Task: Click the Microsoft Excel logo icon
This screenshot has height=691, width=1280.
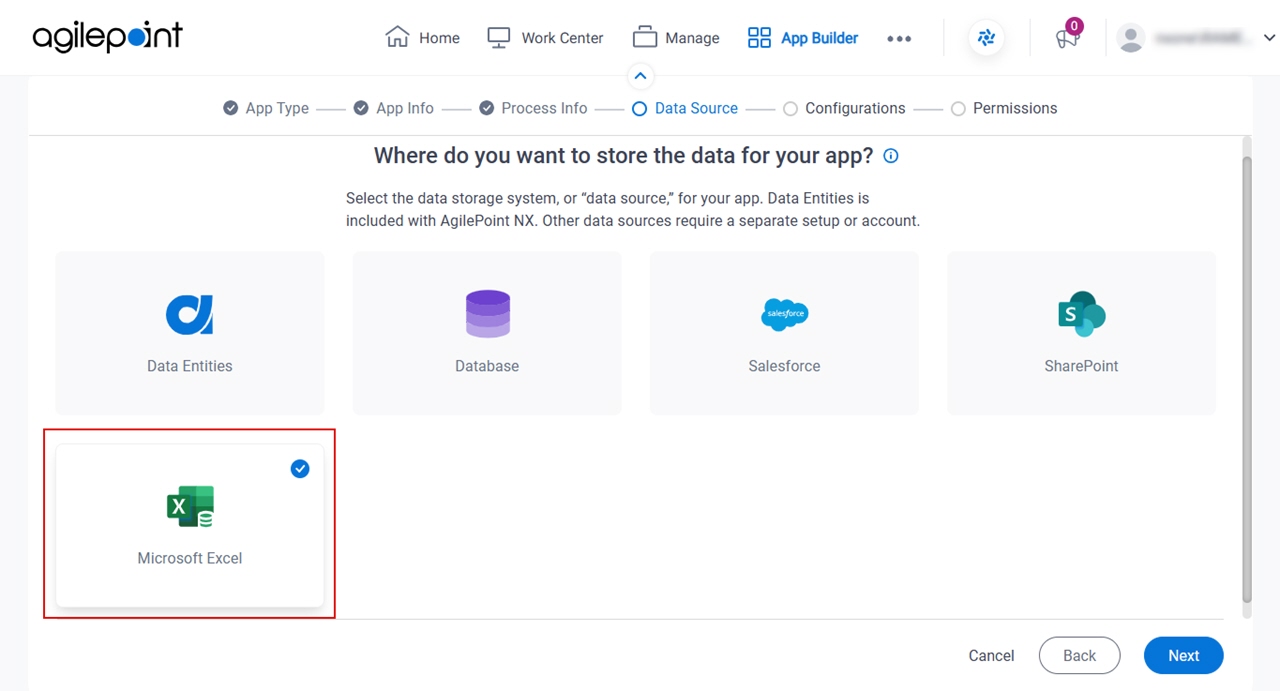Action: 190,507
